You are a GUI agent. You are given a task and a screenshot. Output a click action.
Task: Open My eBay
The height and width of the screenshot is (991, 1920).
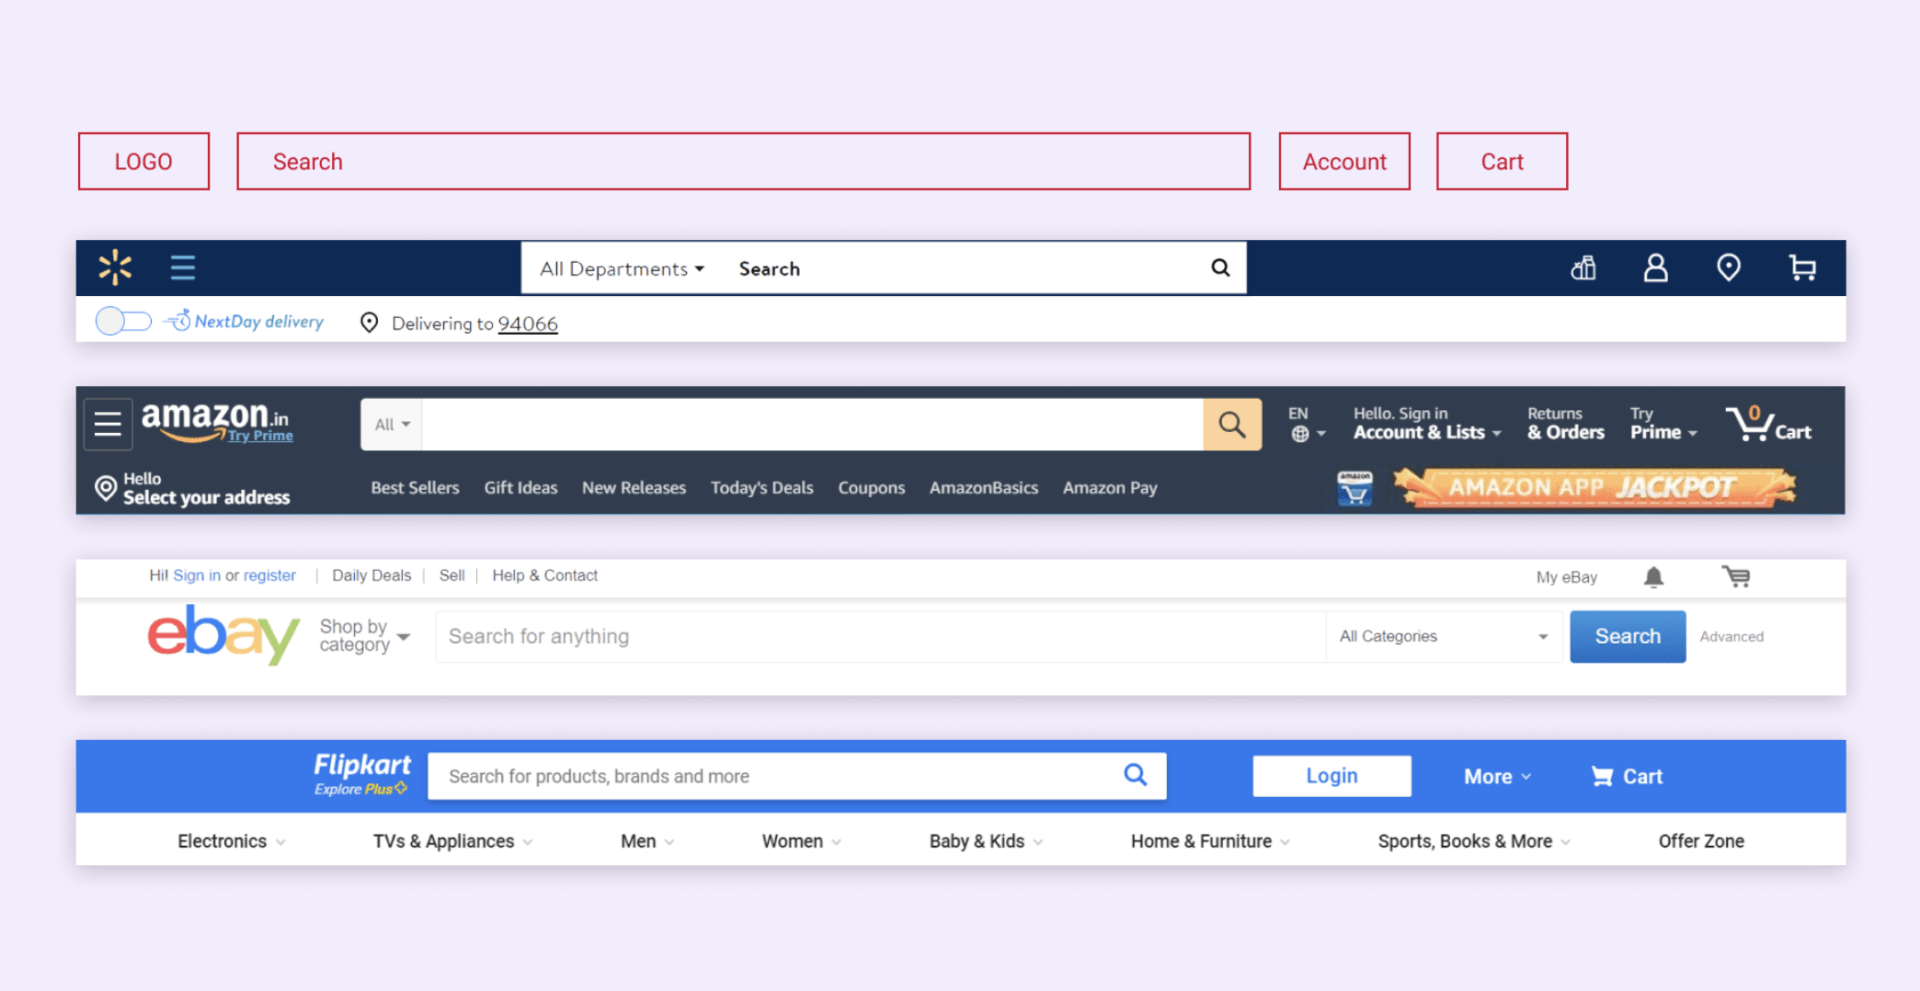click(1567, 577)
